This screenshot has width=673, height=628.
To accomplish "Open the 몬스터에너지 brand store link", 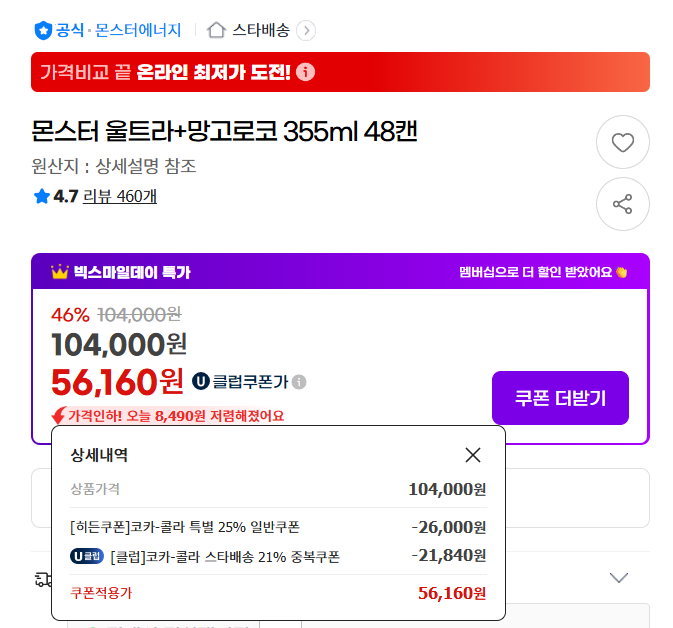I will pyautogui.click(x=138, y=31).
